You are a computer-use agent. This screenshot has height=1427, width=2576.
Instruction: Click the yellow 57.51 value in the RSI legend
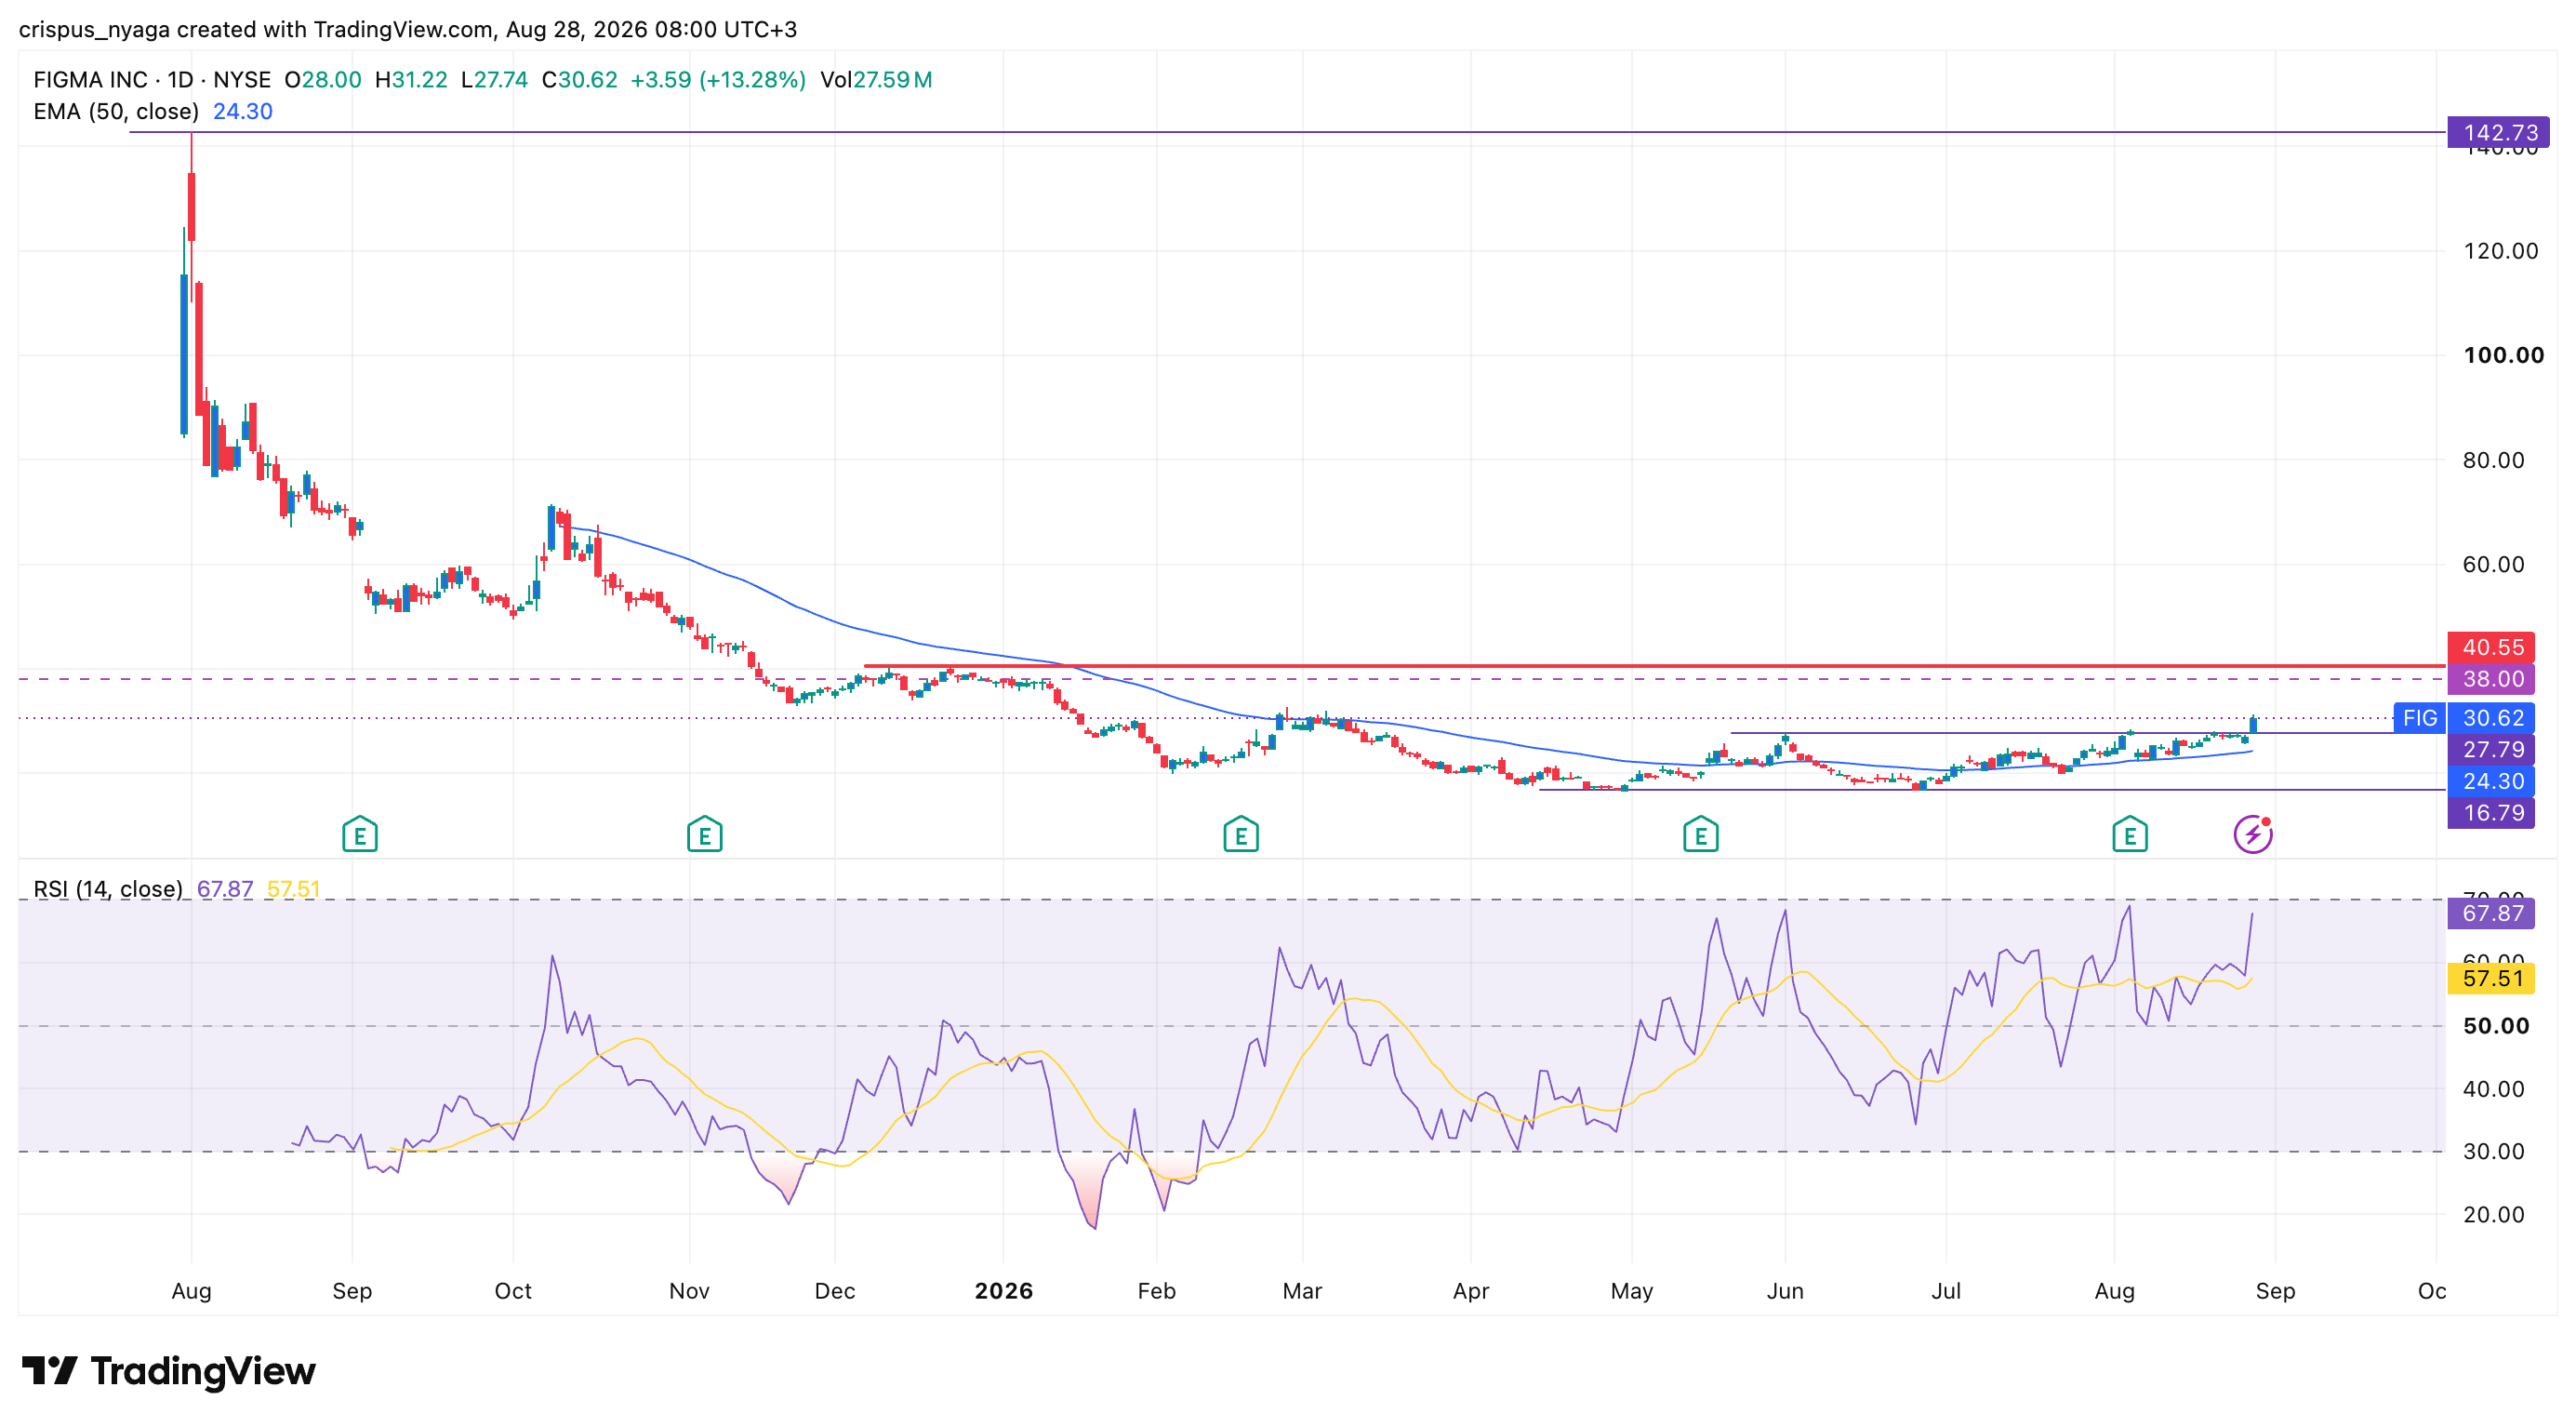pos(293,889)
